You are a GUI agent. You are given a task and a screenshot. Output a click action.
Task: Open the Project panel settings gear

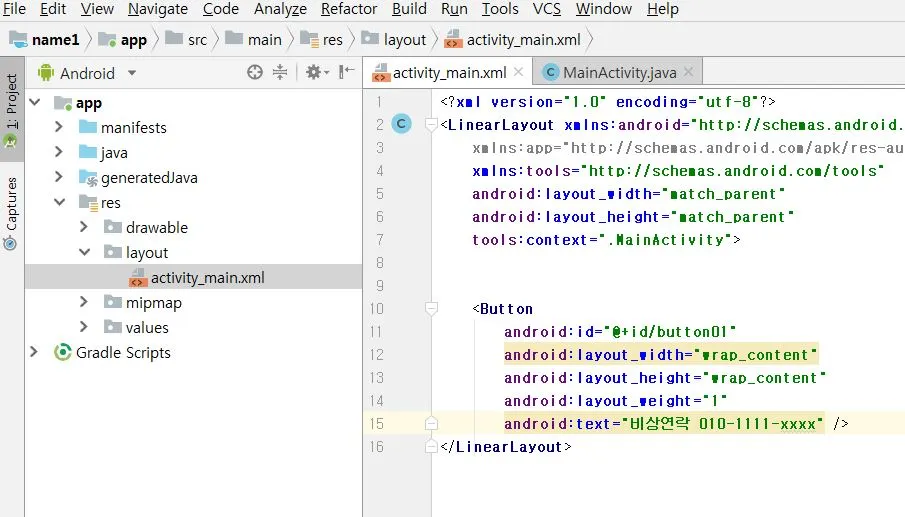pyautogui.click(x=317, y=72)
